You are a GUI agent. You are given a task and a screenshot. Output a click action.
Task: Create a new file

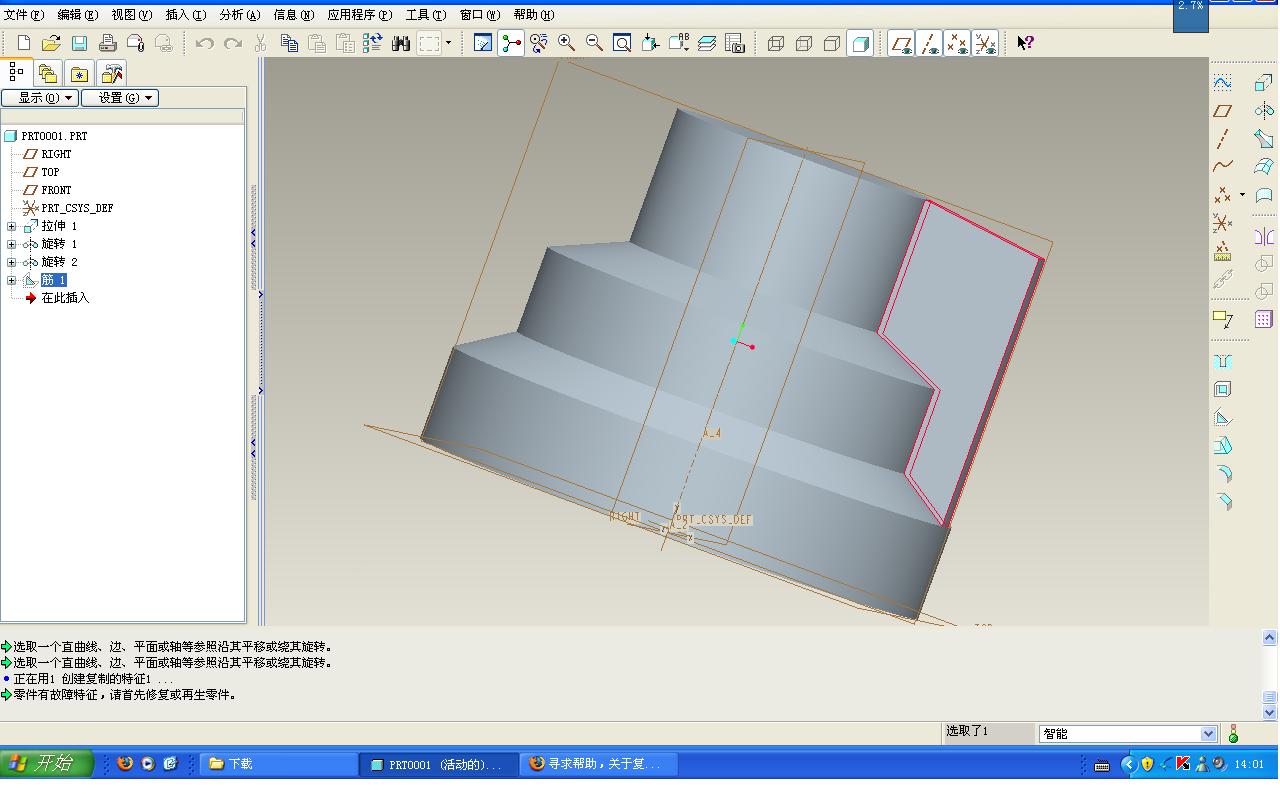click(23, 43)
